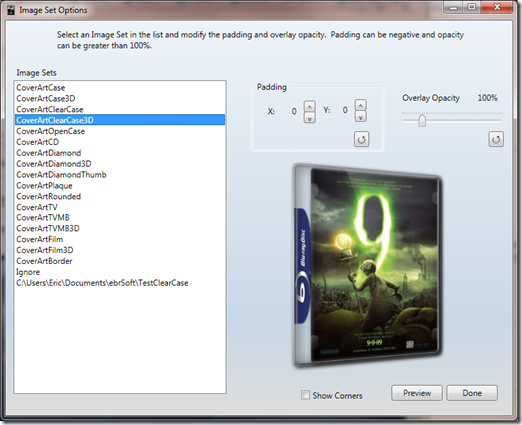
Task: Choose the CoverArtTV image set
Action: coord(120,207)
